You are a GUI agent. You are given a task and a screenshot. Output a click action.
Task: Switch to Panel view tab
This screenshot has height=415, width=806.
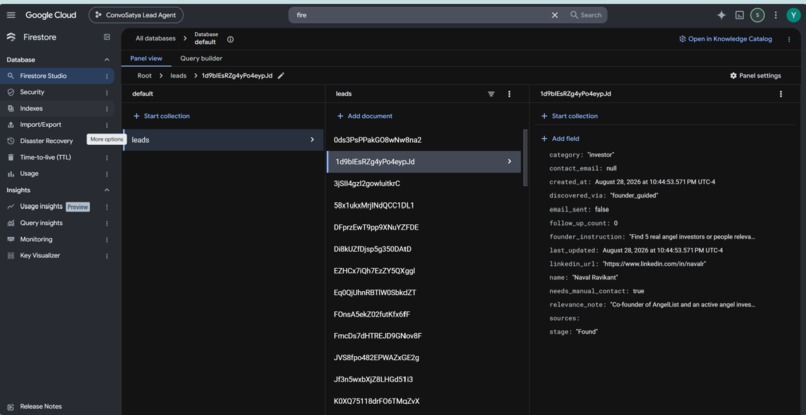point(146,59)
